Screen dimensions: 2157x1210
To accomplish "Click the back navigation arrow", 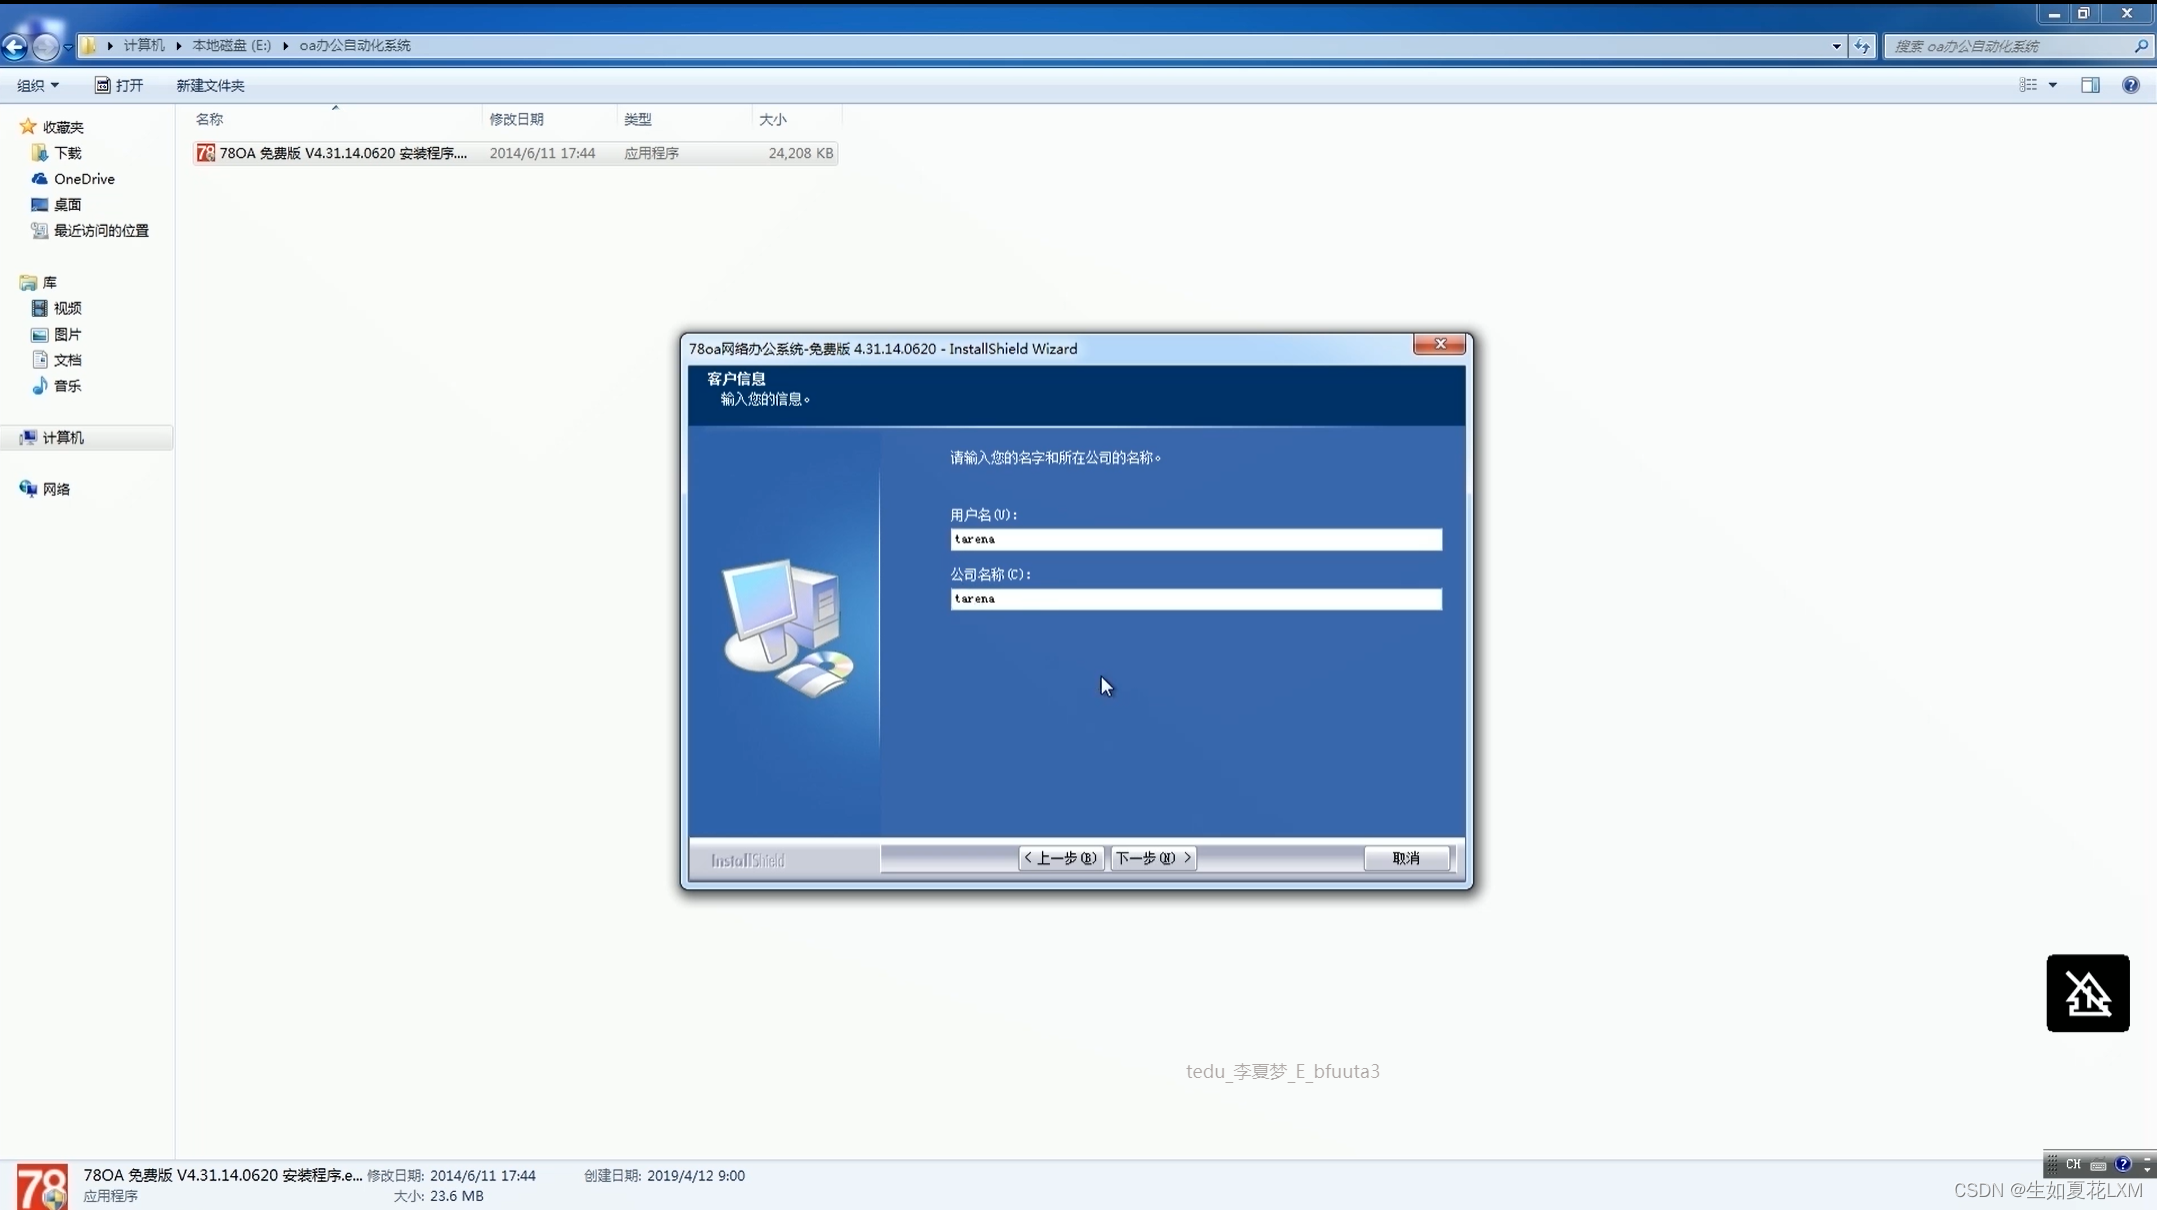I will (15, 46).
